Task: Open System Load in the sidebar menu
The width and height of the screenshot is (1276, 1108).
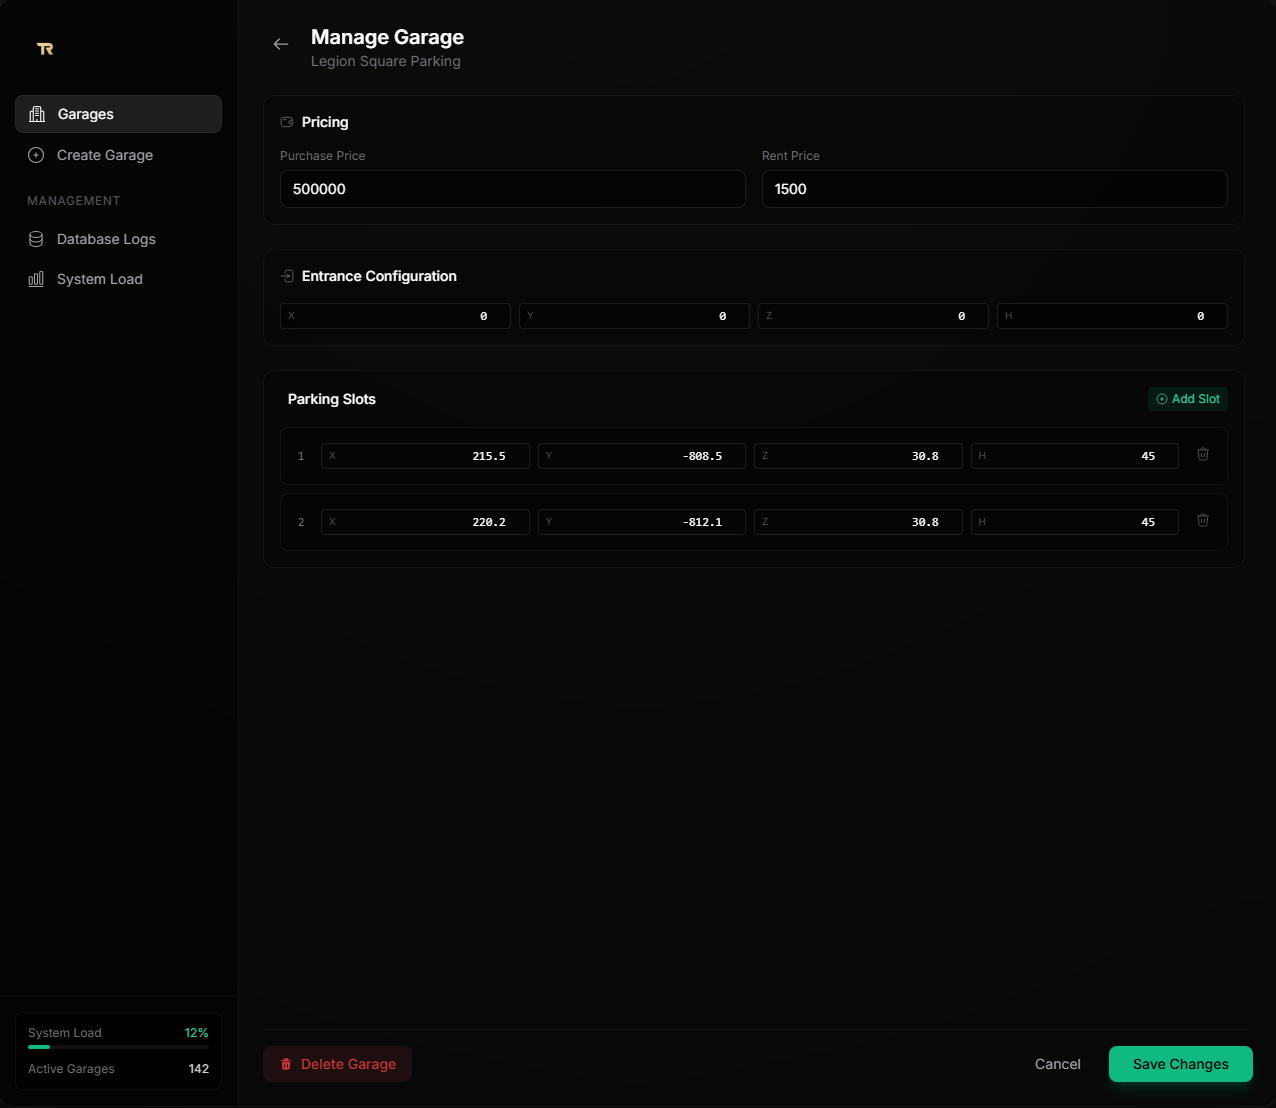Action: point(118,279)
